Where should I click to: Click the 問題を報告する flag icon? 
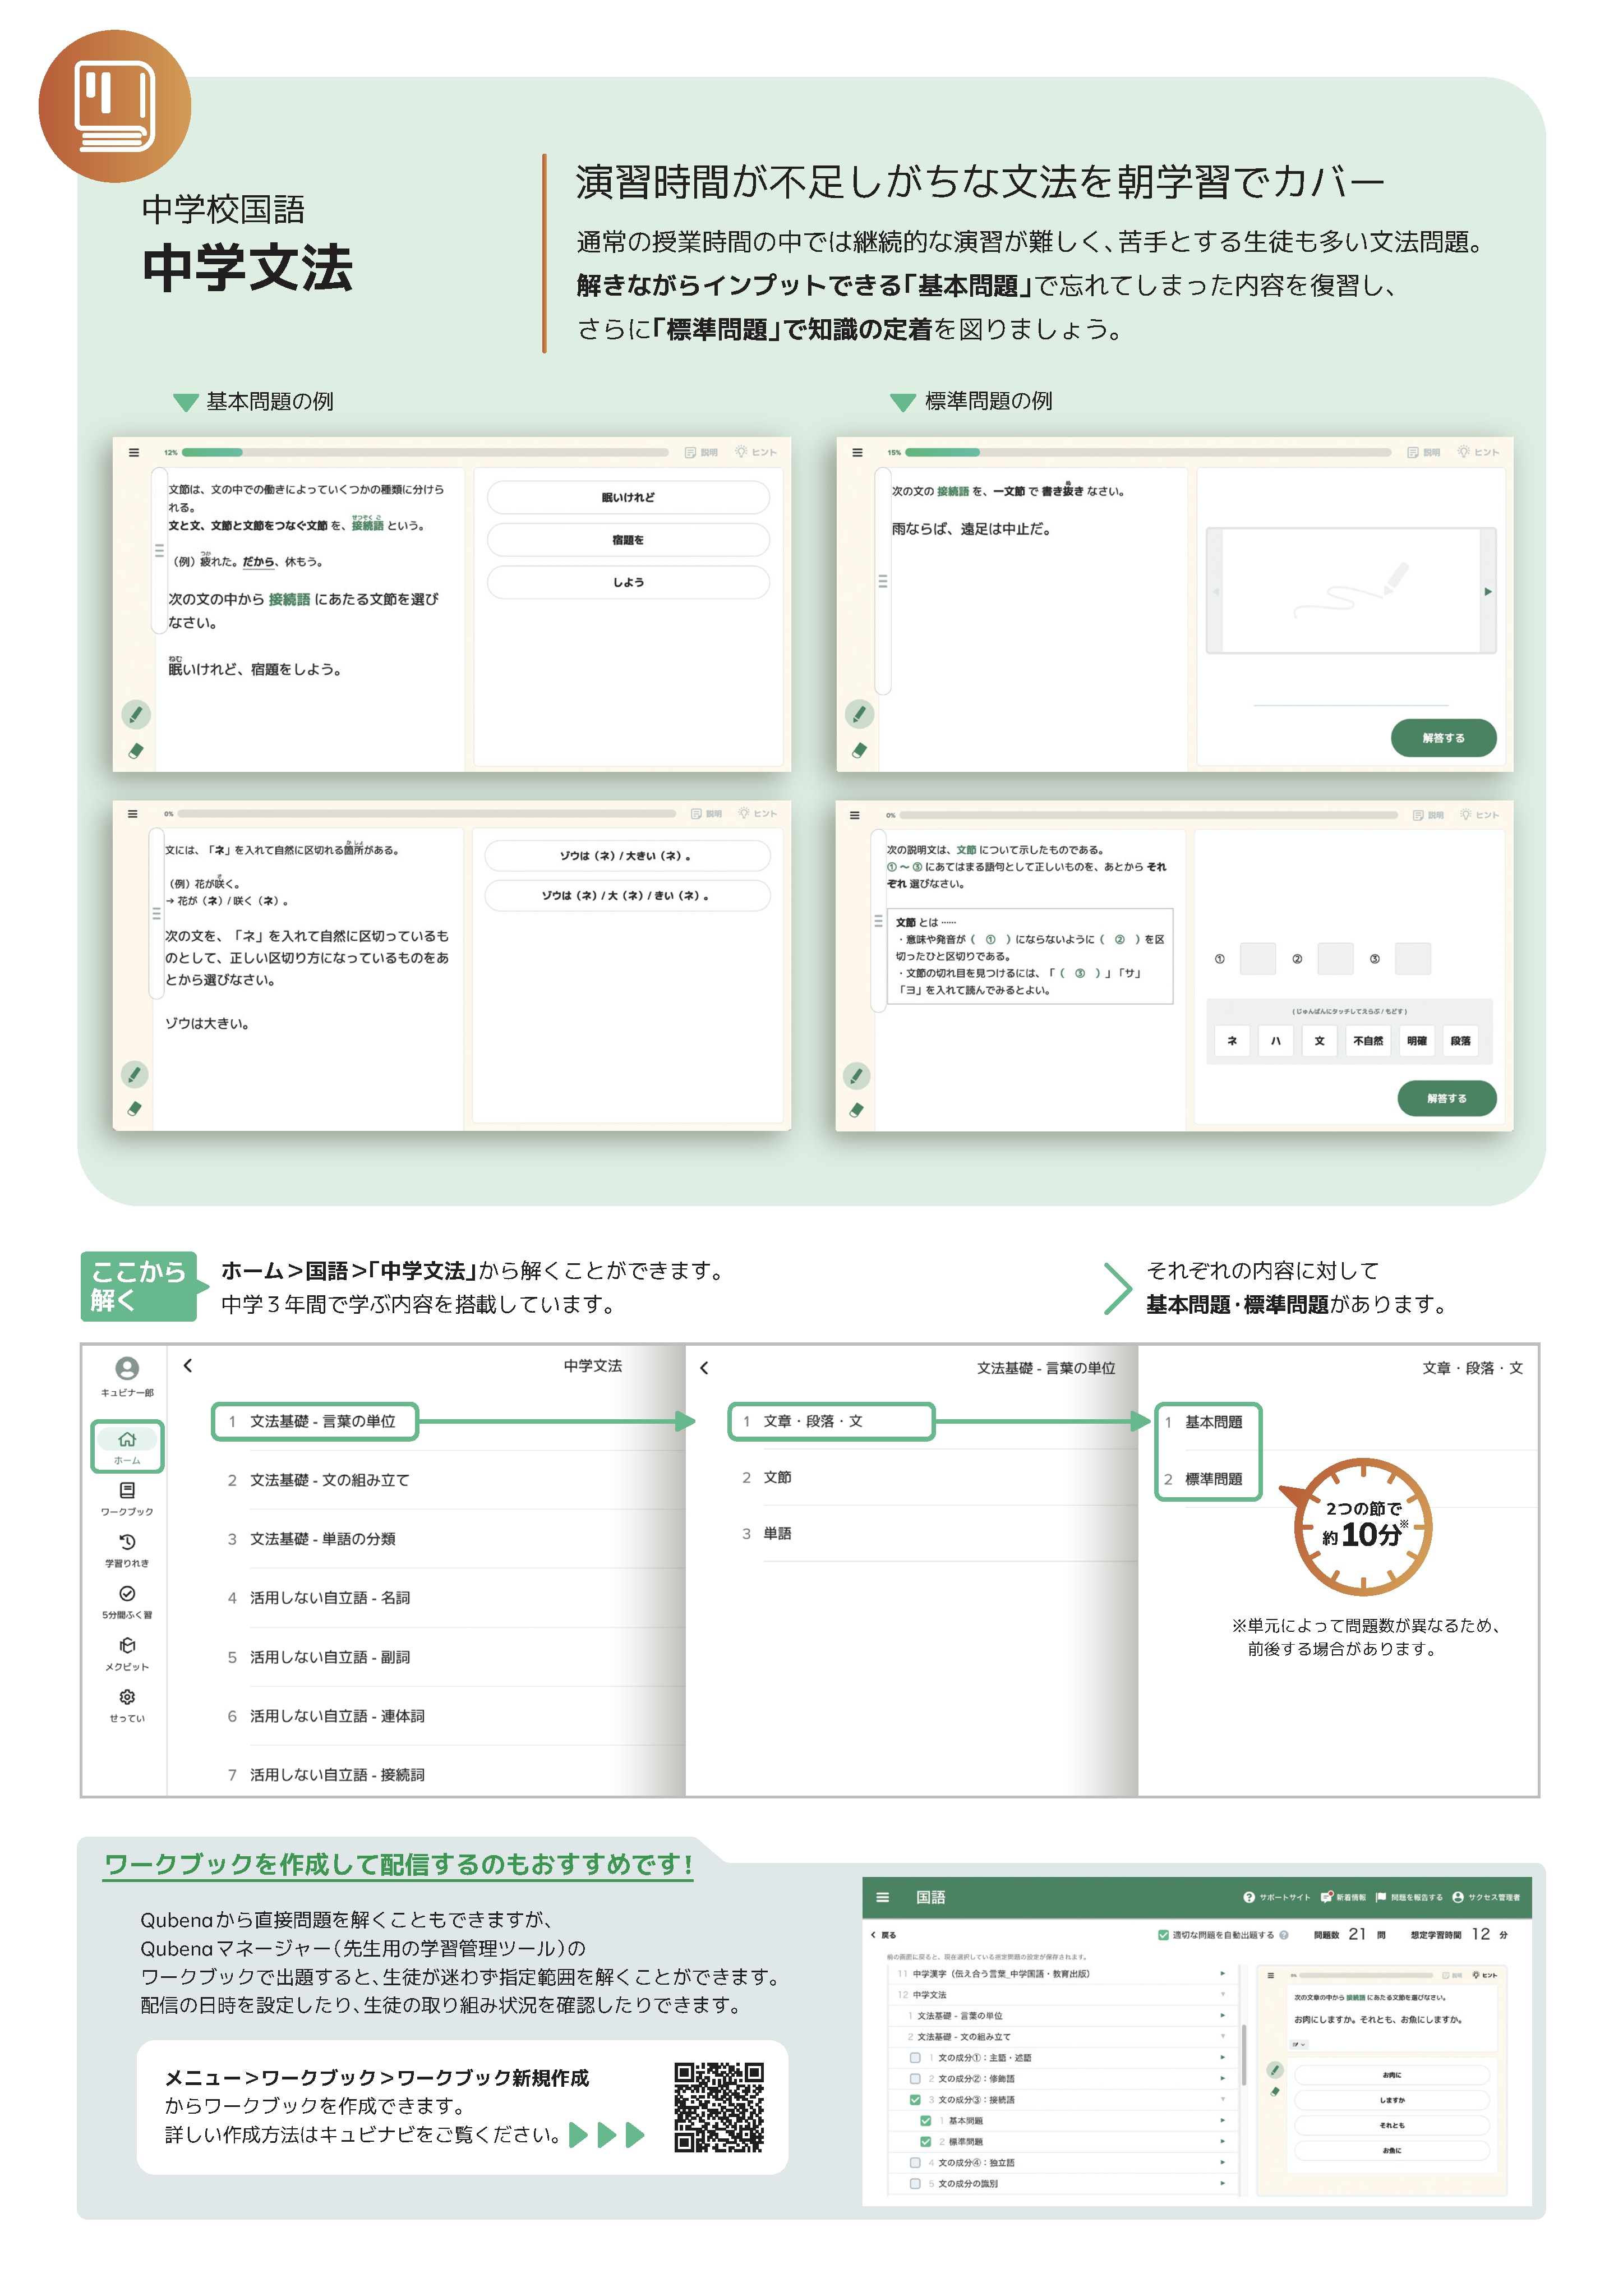click(1381, 1897)
